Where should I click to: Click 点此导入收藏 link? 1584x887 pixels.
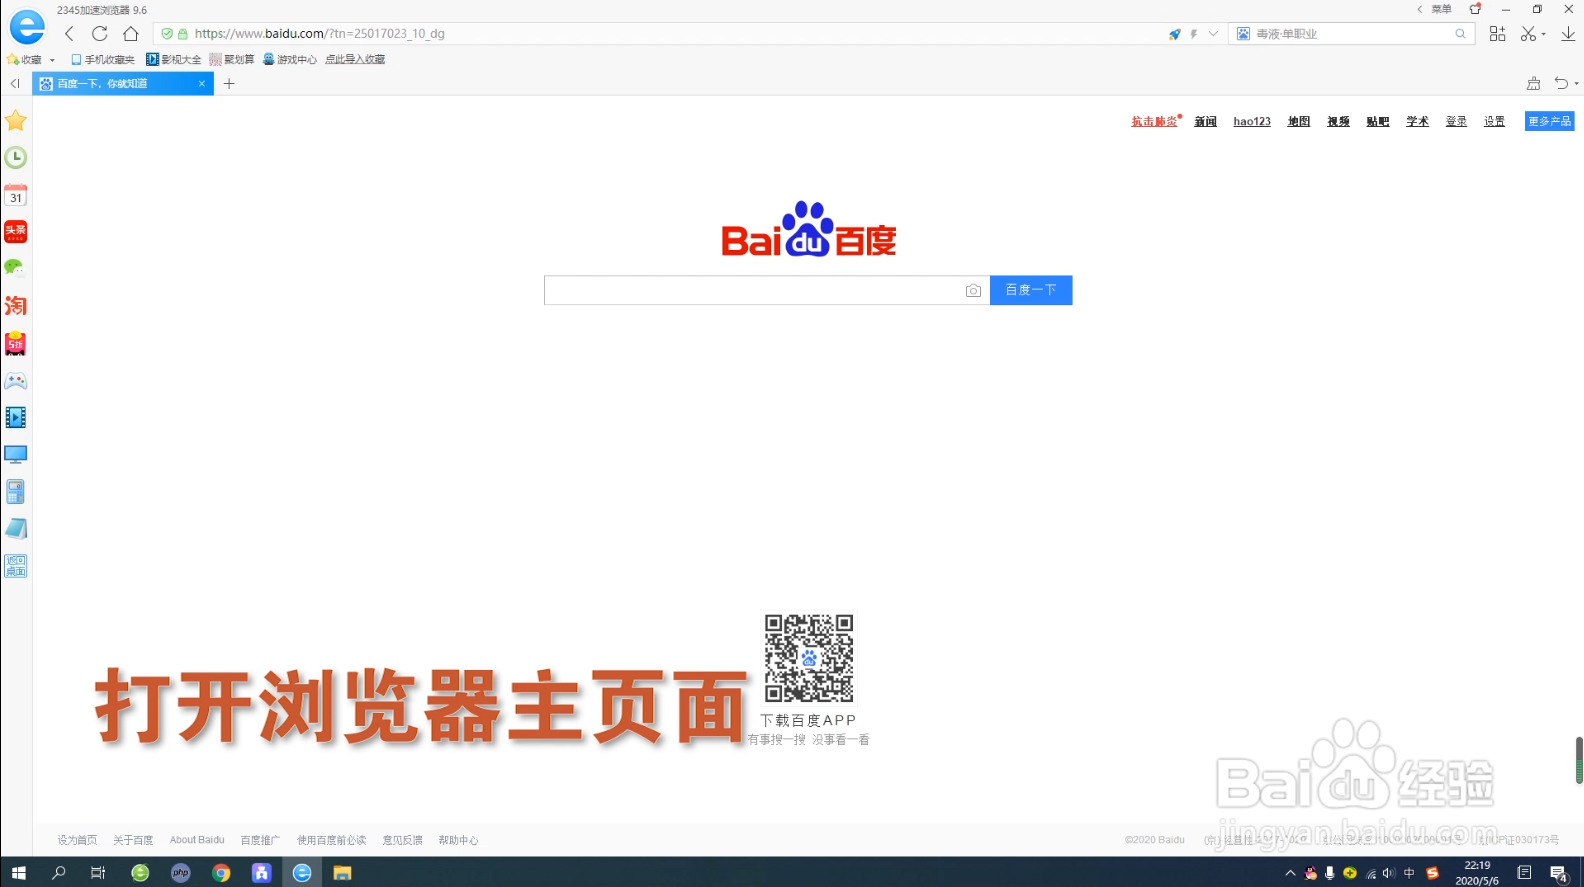(355, 59)
